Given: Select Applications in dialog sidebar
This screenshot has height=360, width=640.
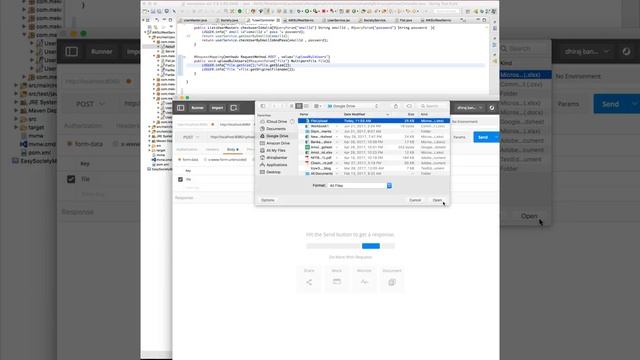Looking at the screenshot, I should 276,165.
